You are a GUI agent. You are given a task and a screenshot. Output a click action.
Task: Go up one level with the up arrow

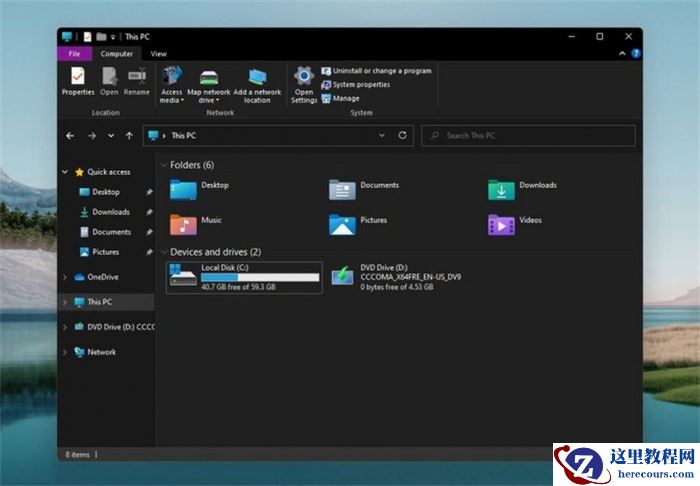(x=129, y=136)
